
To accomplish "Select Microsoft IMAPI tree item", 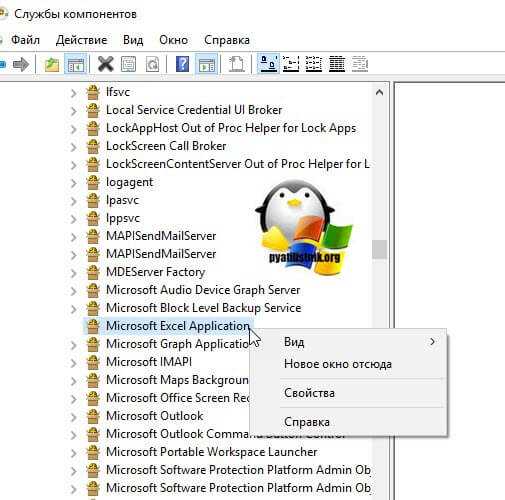I will point(149,362).
